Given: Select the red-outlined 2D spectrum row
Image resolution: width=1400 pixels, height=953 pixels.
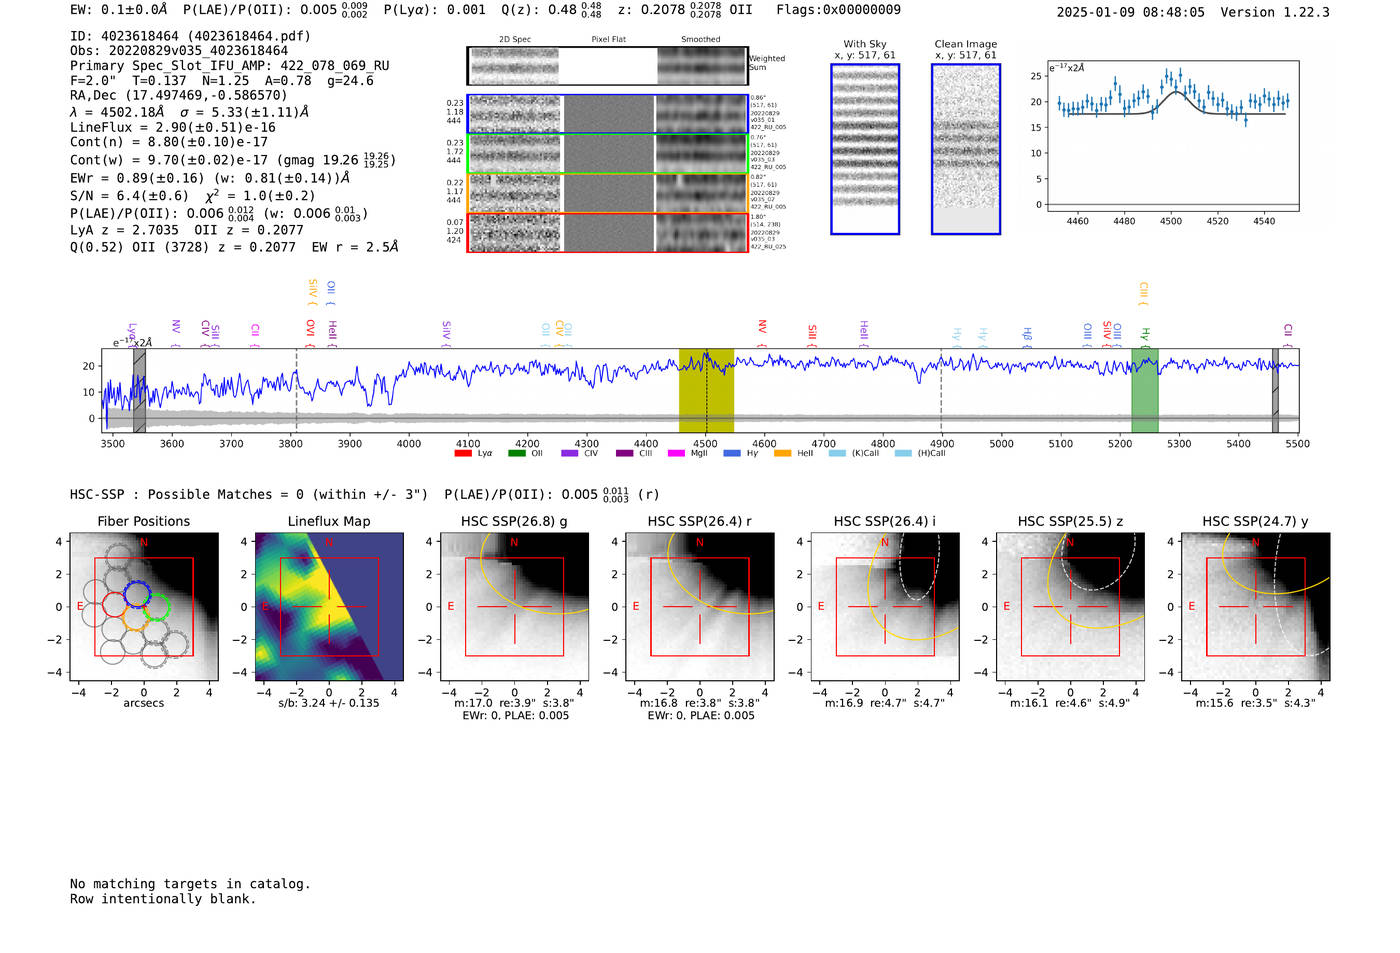Looking at the screenshot, I should click(x=608, y=233).
